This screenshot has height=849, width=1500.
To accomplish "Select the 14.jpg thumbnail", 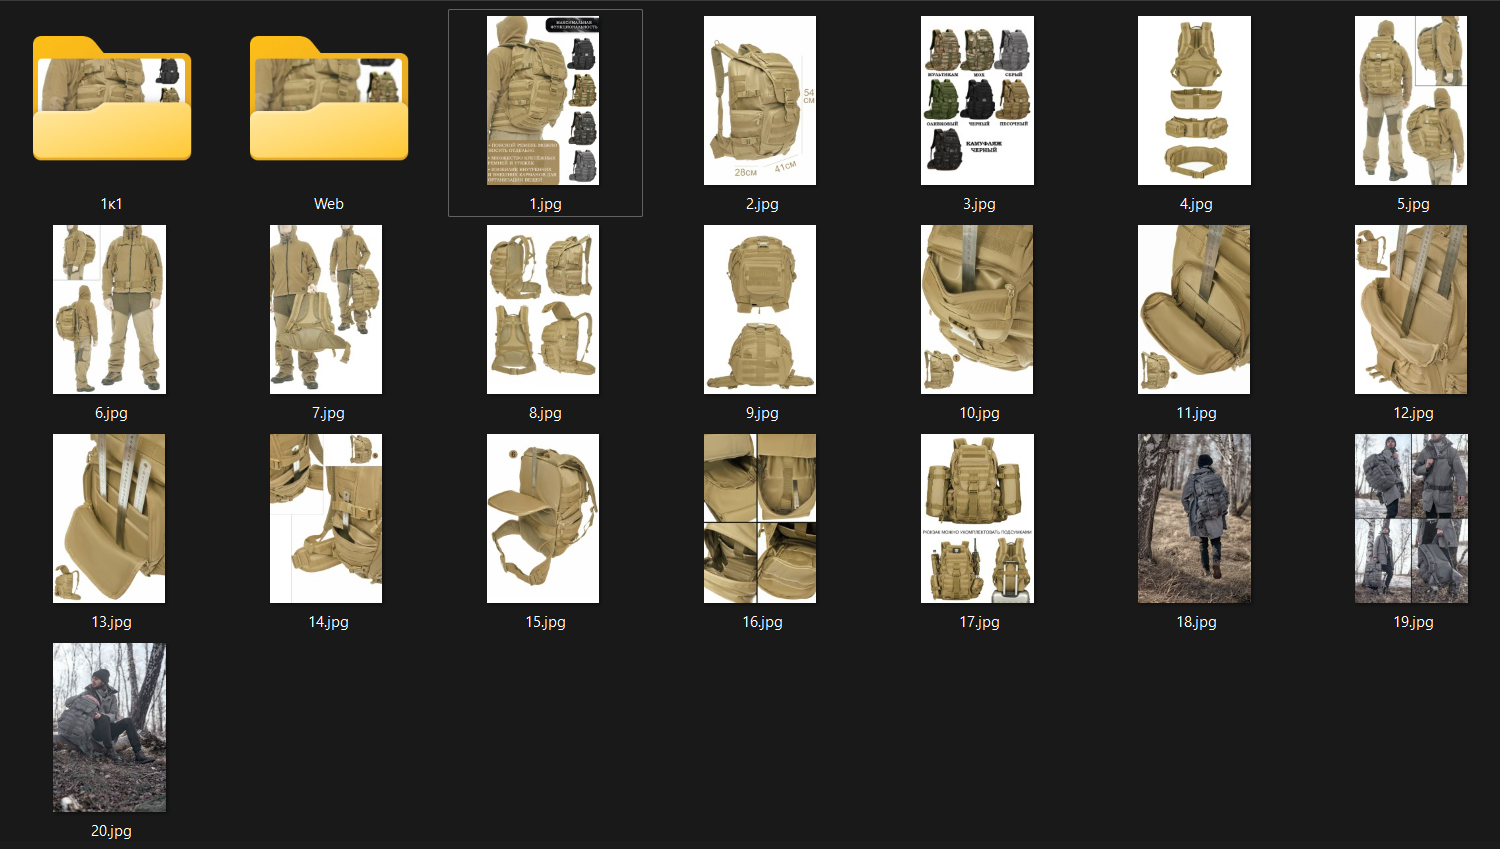I will coord(326,518).
